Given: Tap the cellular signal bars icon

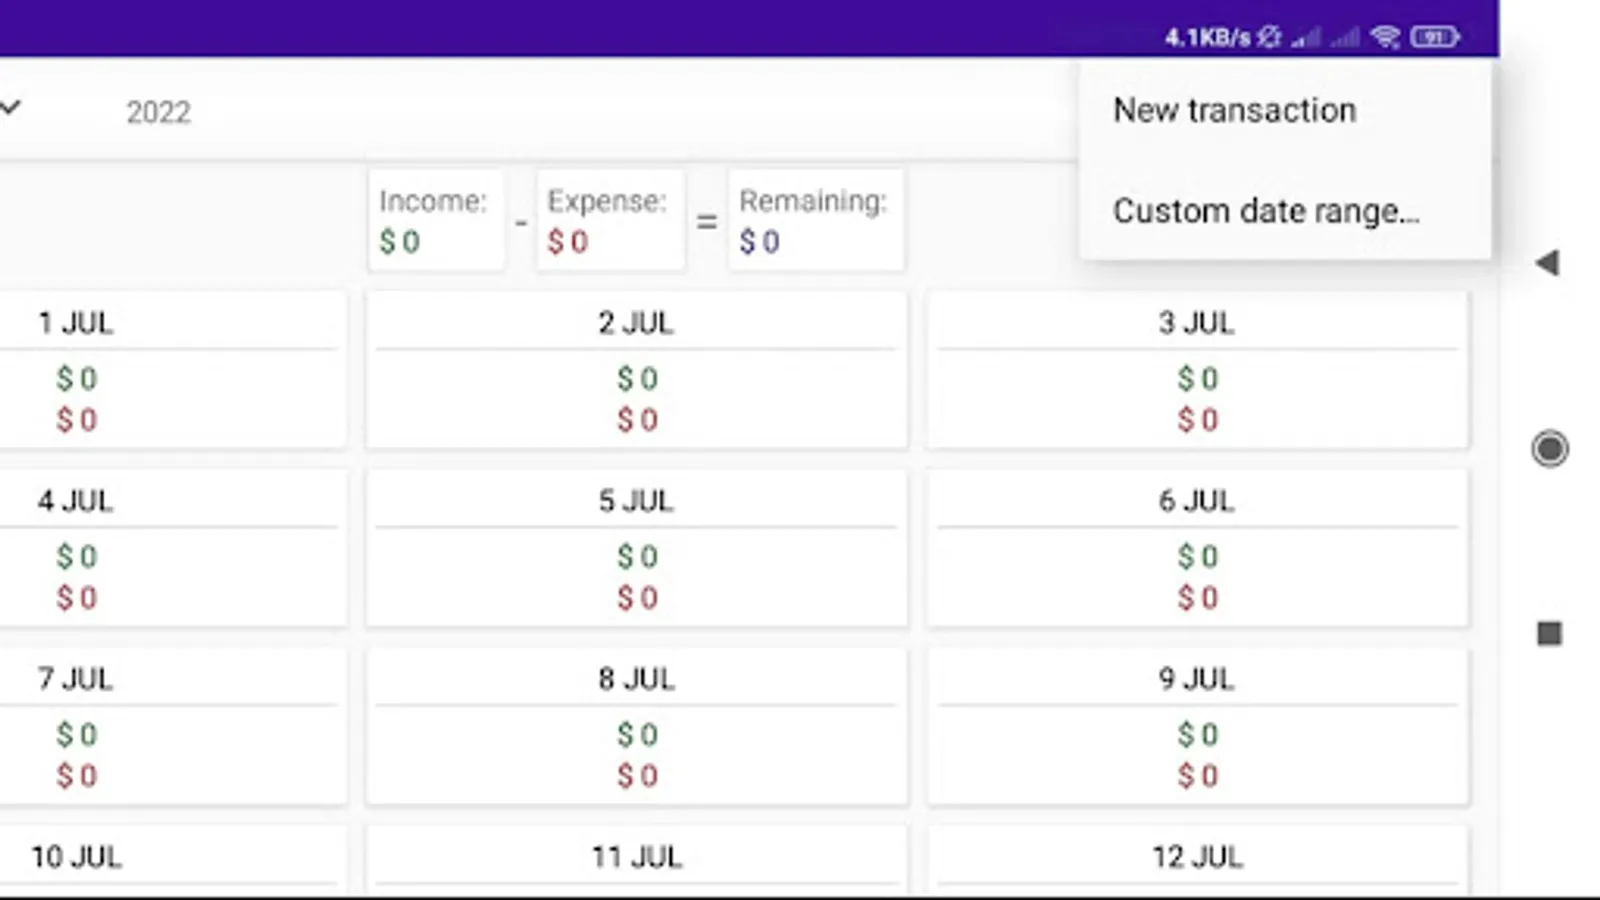Looking at the screenshot, I should pyautogui.click(x=1305, y=38).
